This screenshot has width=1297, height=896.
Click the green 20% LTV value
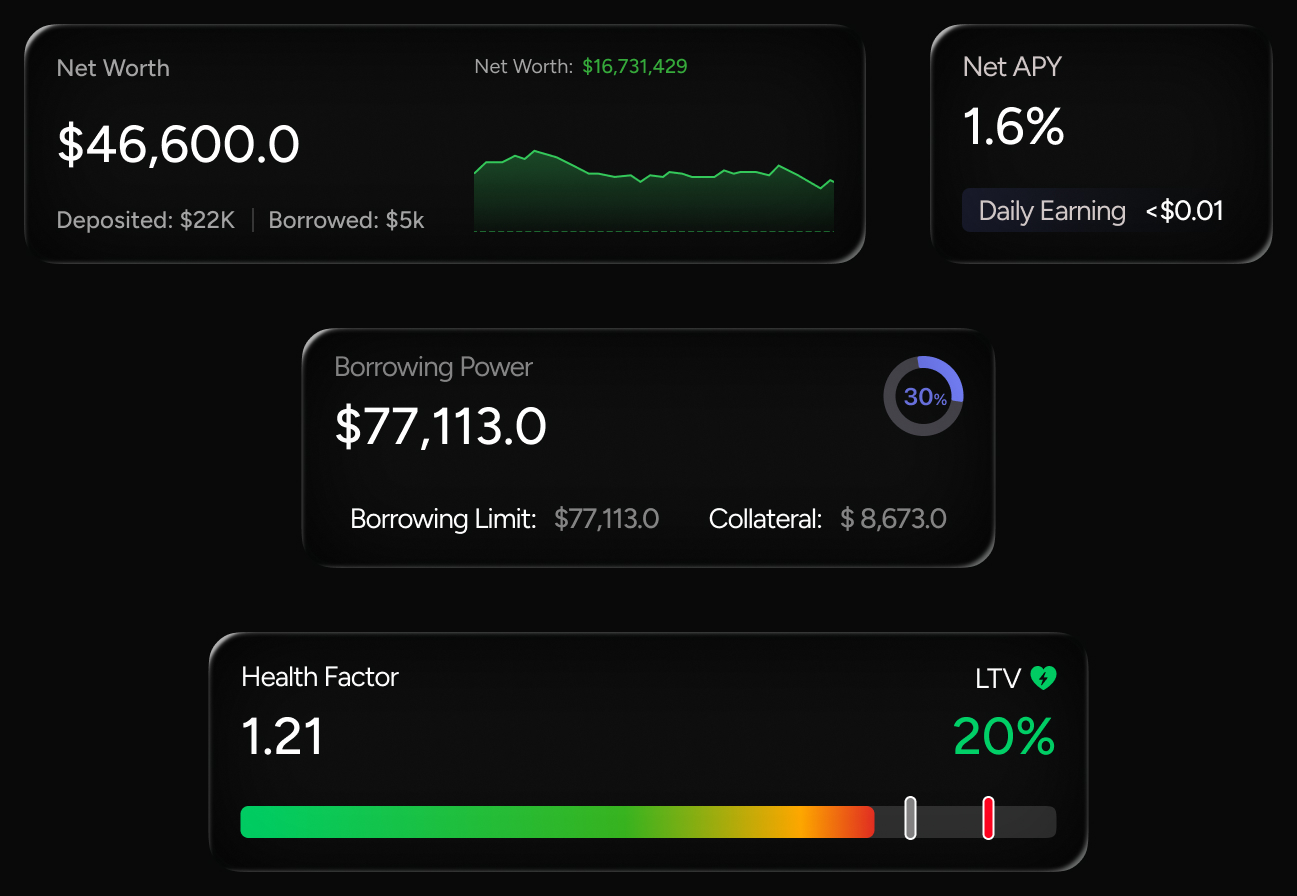point(1004,737)
